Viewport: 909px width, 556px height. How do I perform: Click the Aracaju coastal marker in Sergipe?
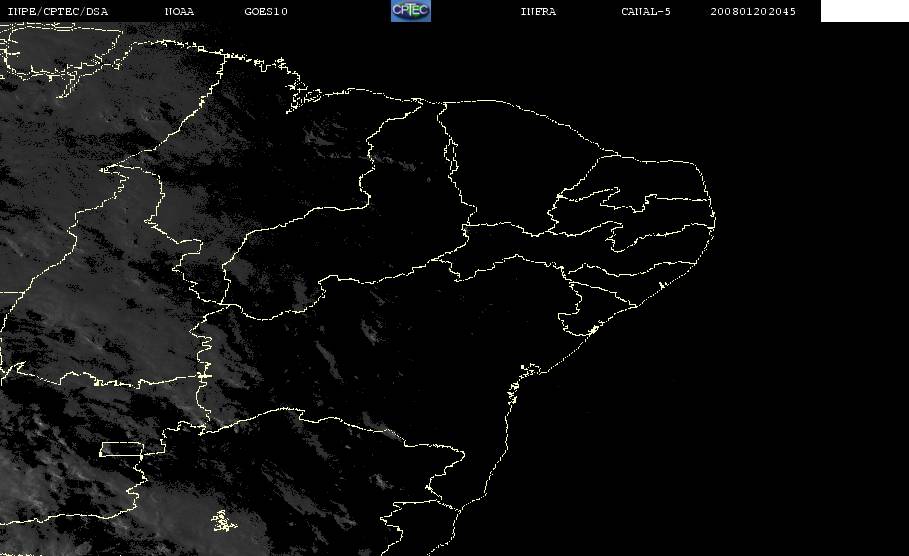point(592,330)
